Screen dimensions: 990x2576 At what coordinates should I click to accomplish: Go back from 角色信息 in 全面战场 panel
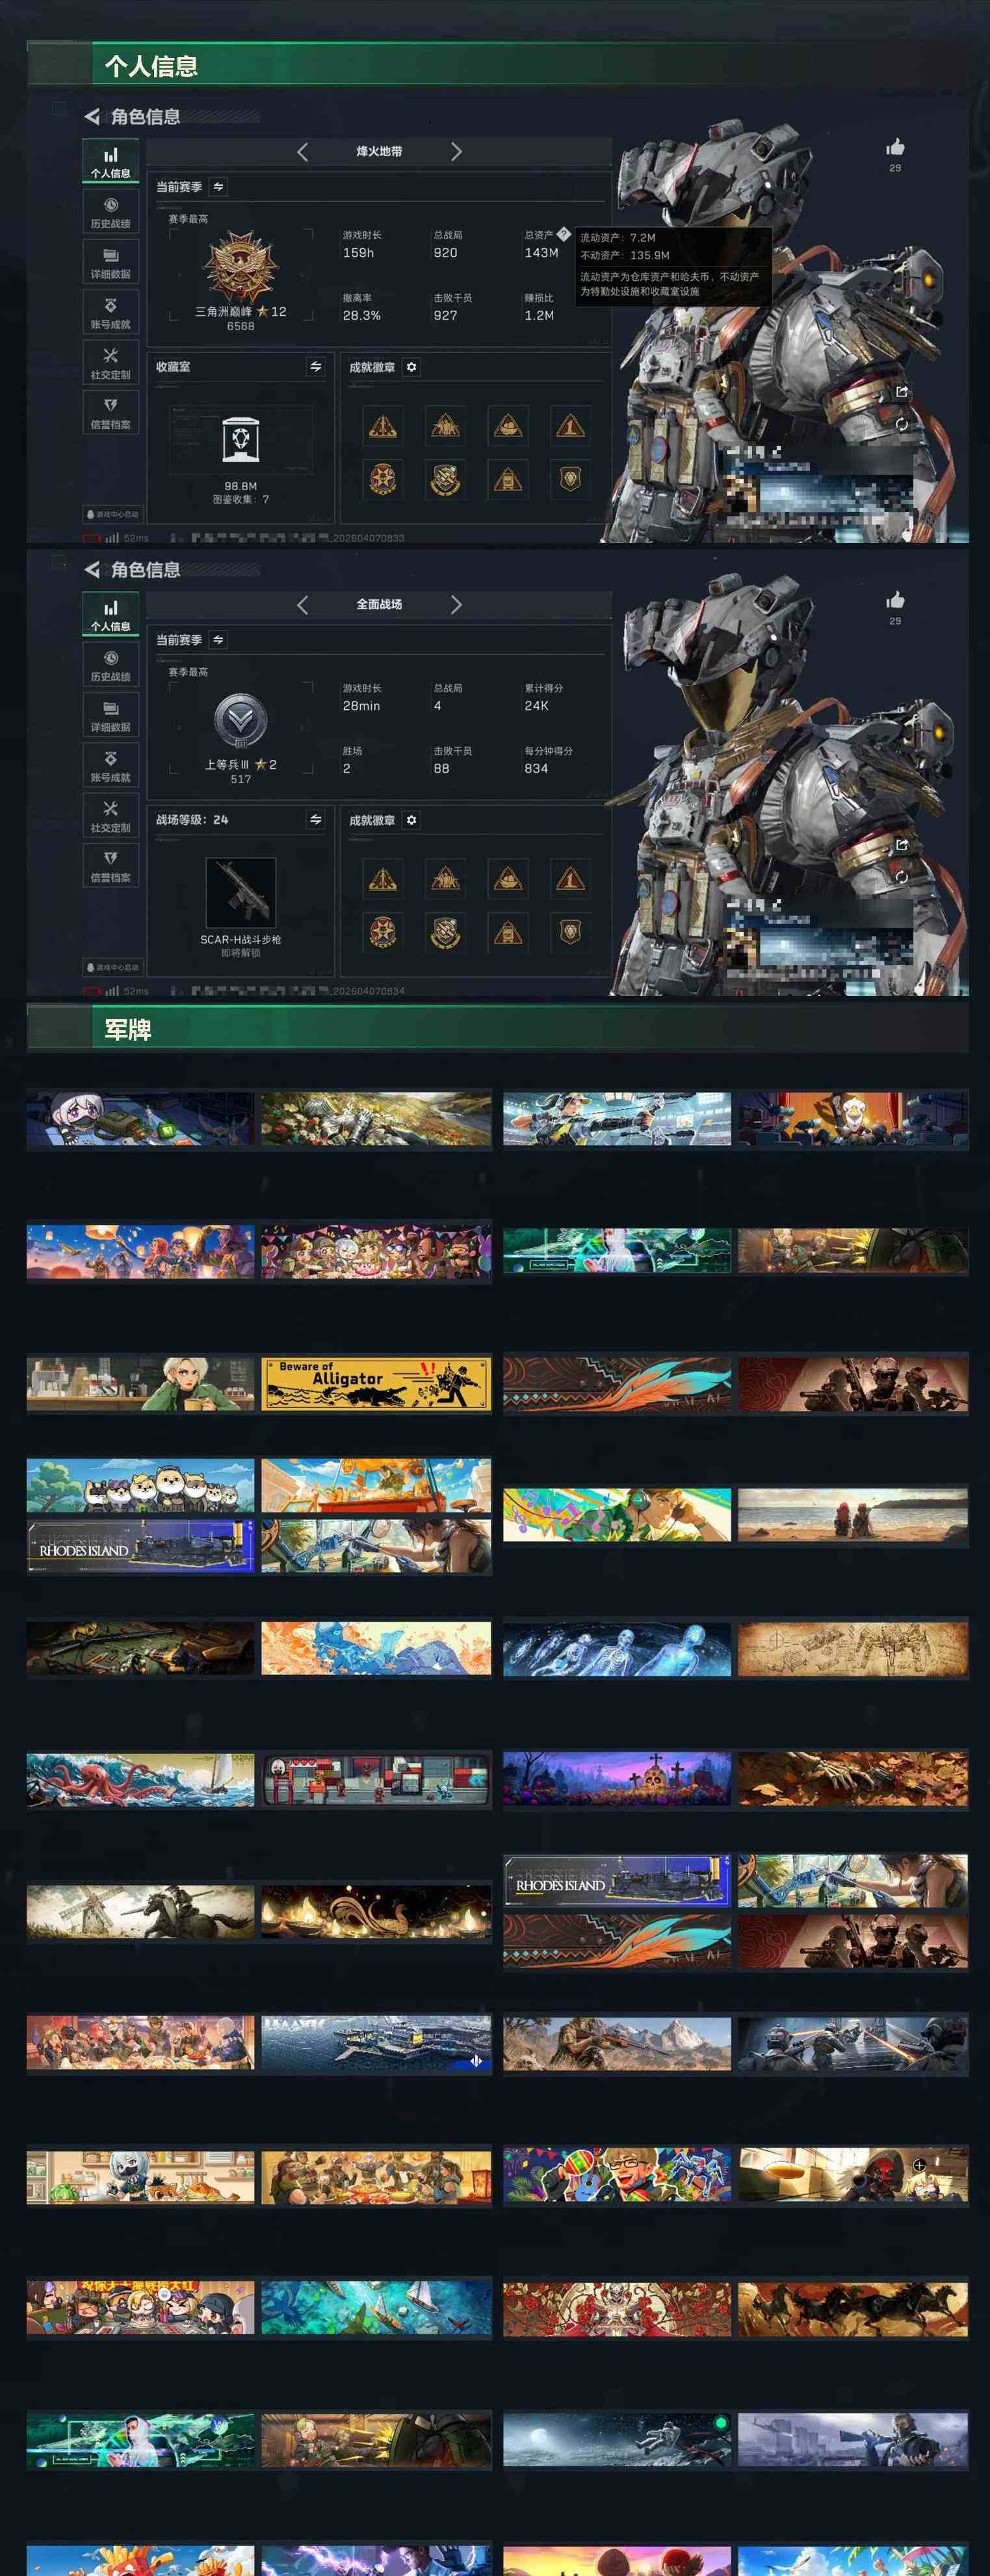(92, 569)
